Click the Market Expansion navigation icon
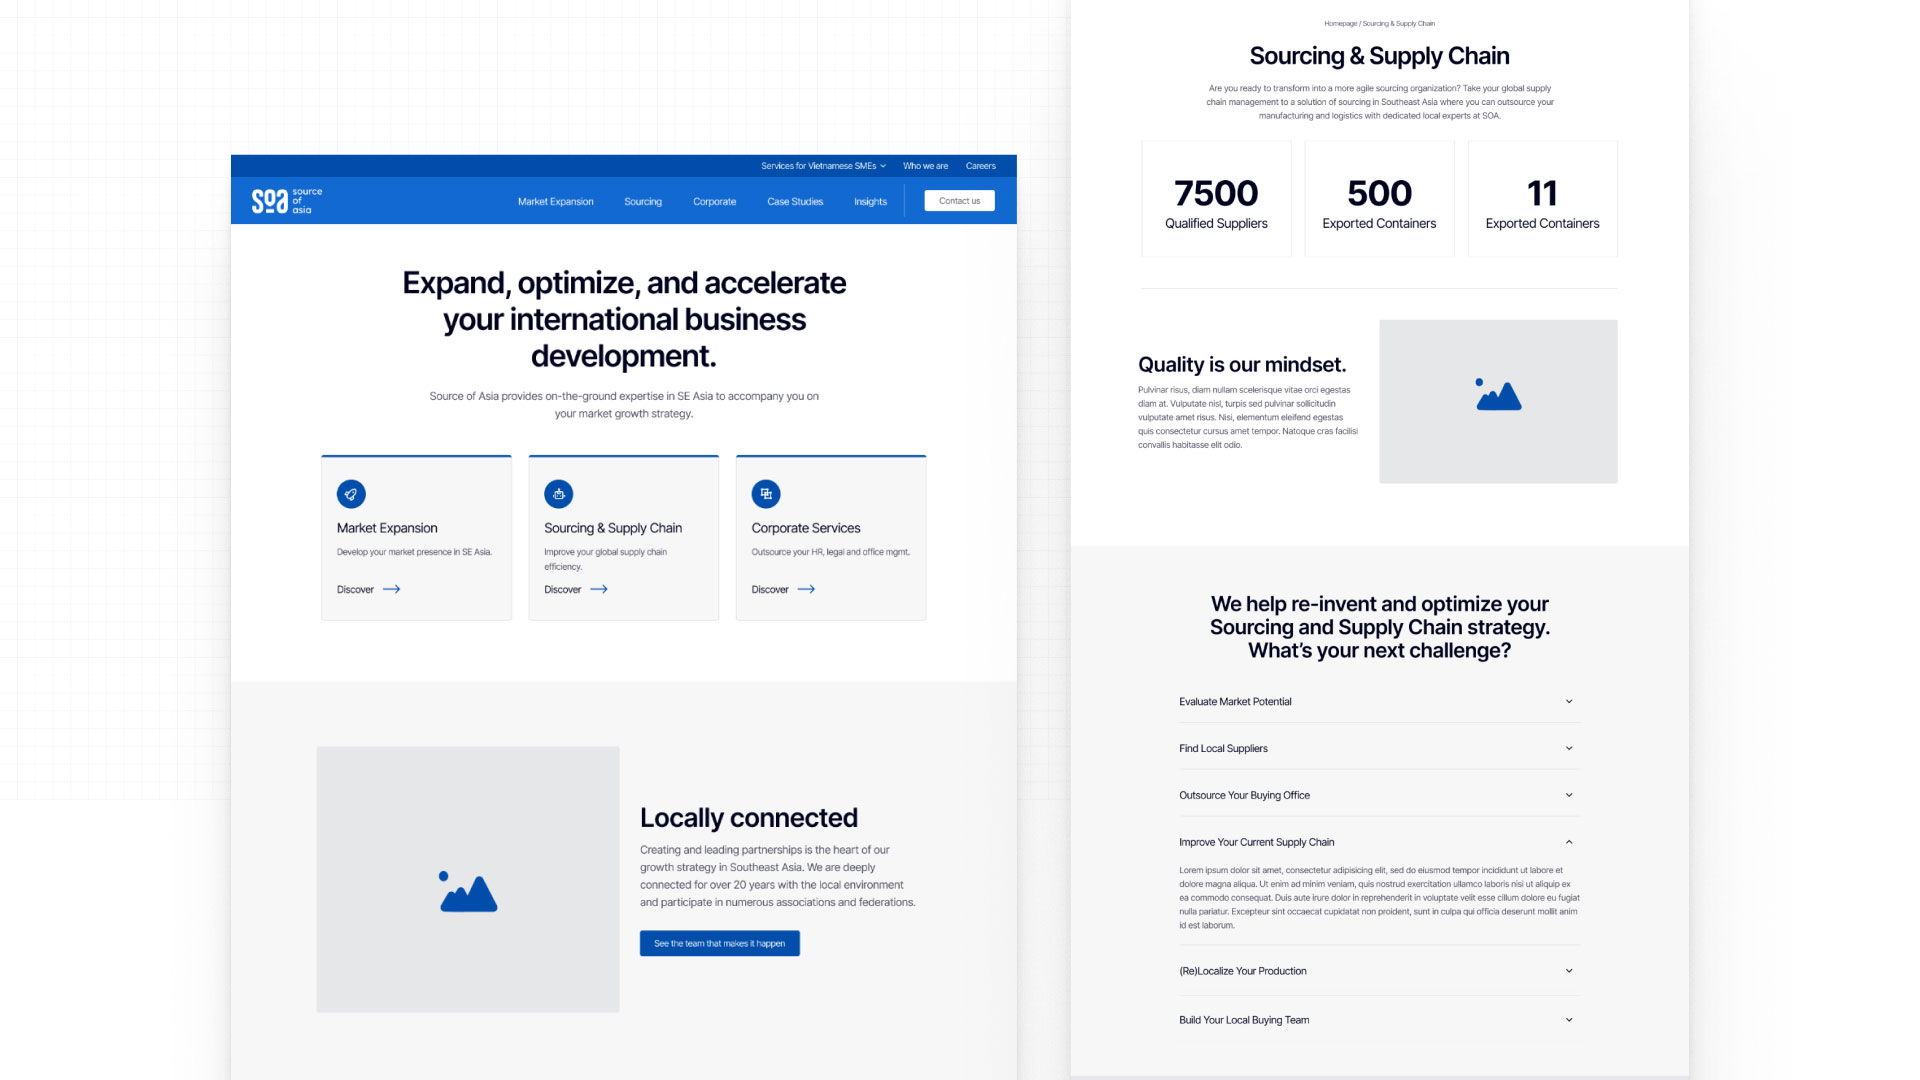Image resolution: width=1920 pixels, height=1080 pixels. [554, 200]
